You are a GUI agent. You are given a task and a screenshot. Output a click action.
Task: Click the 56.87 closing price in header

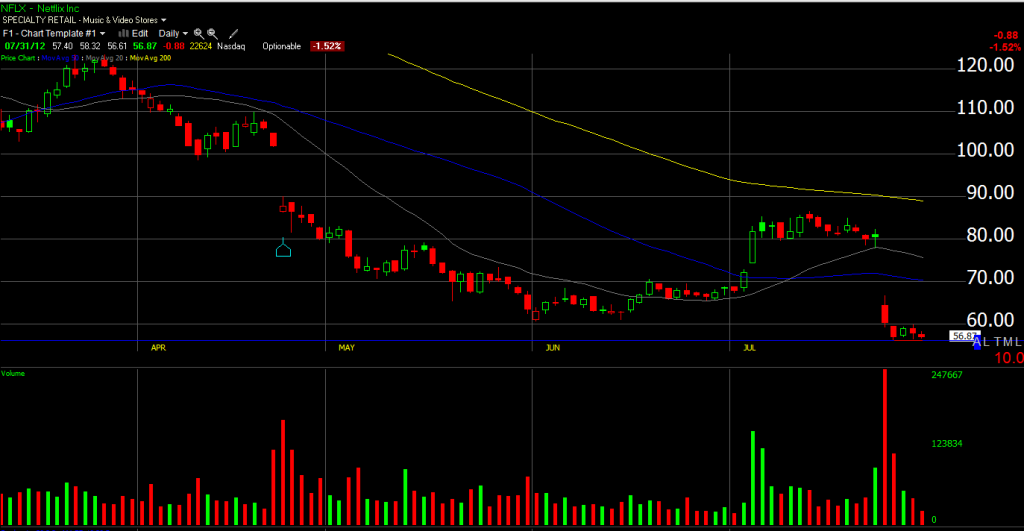click(145, 46)
